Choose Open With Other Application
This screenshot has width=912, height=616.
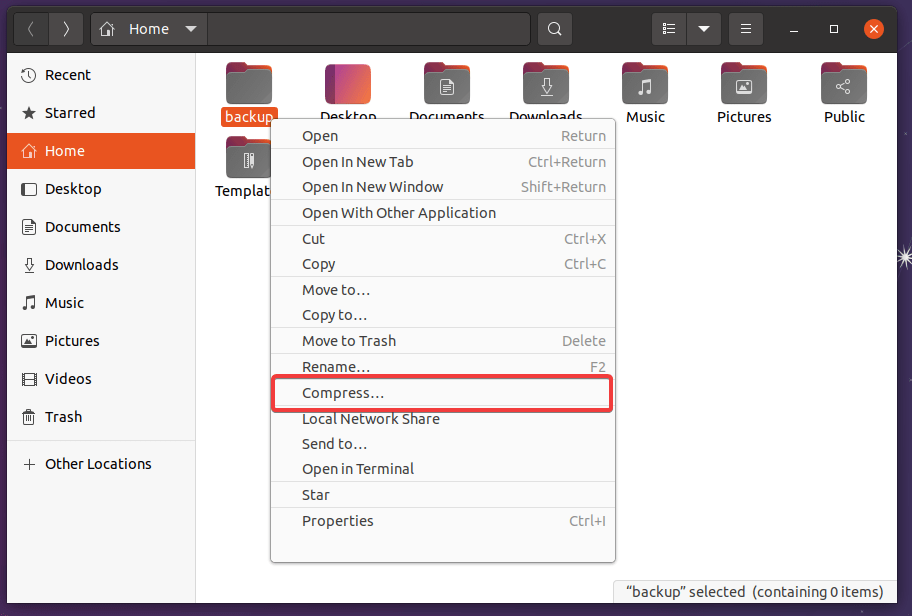(x=398, y=212)
